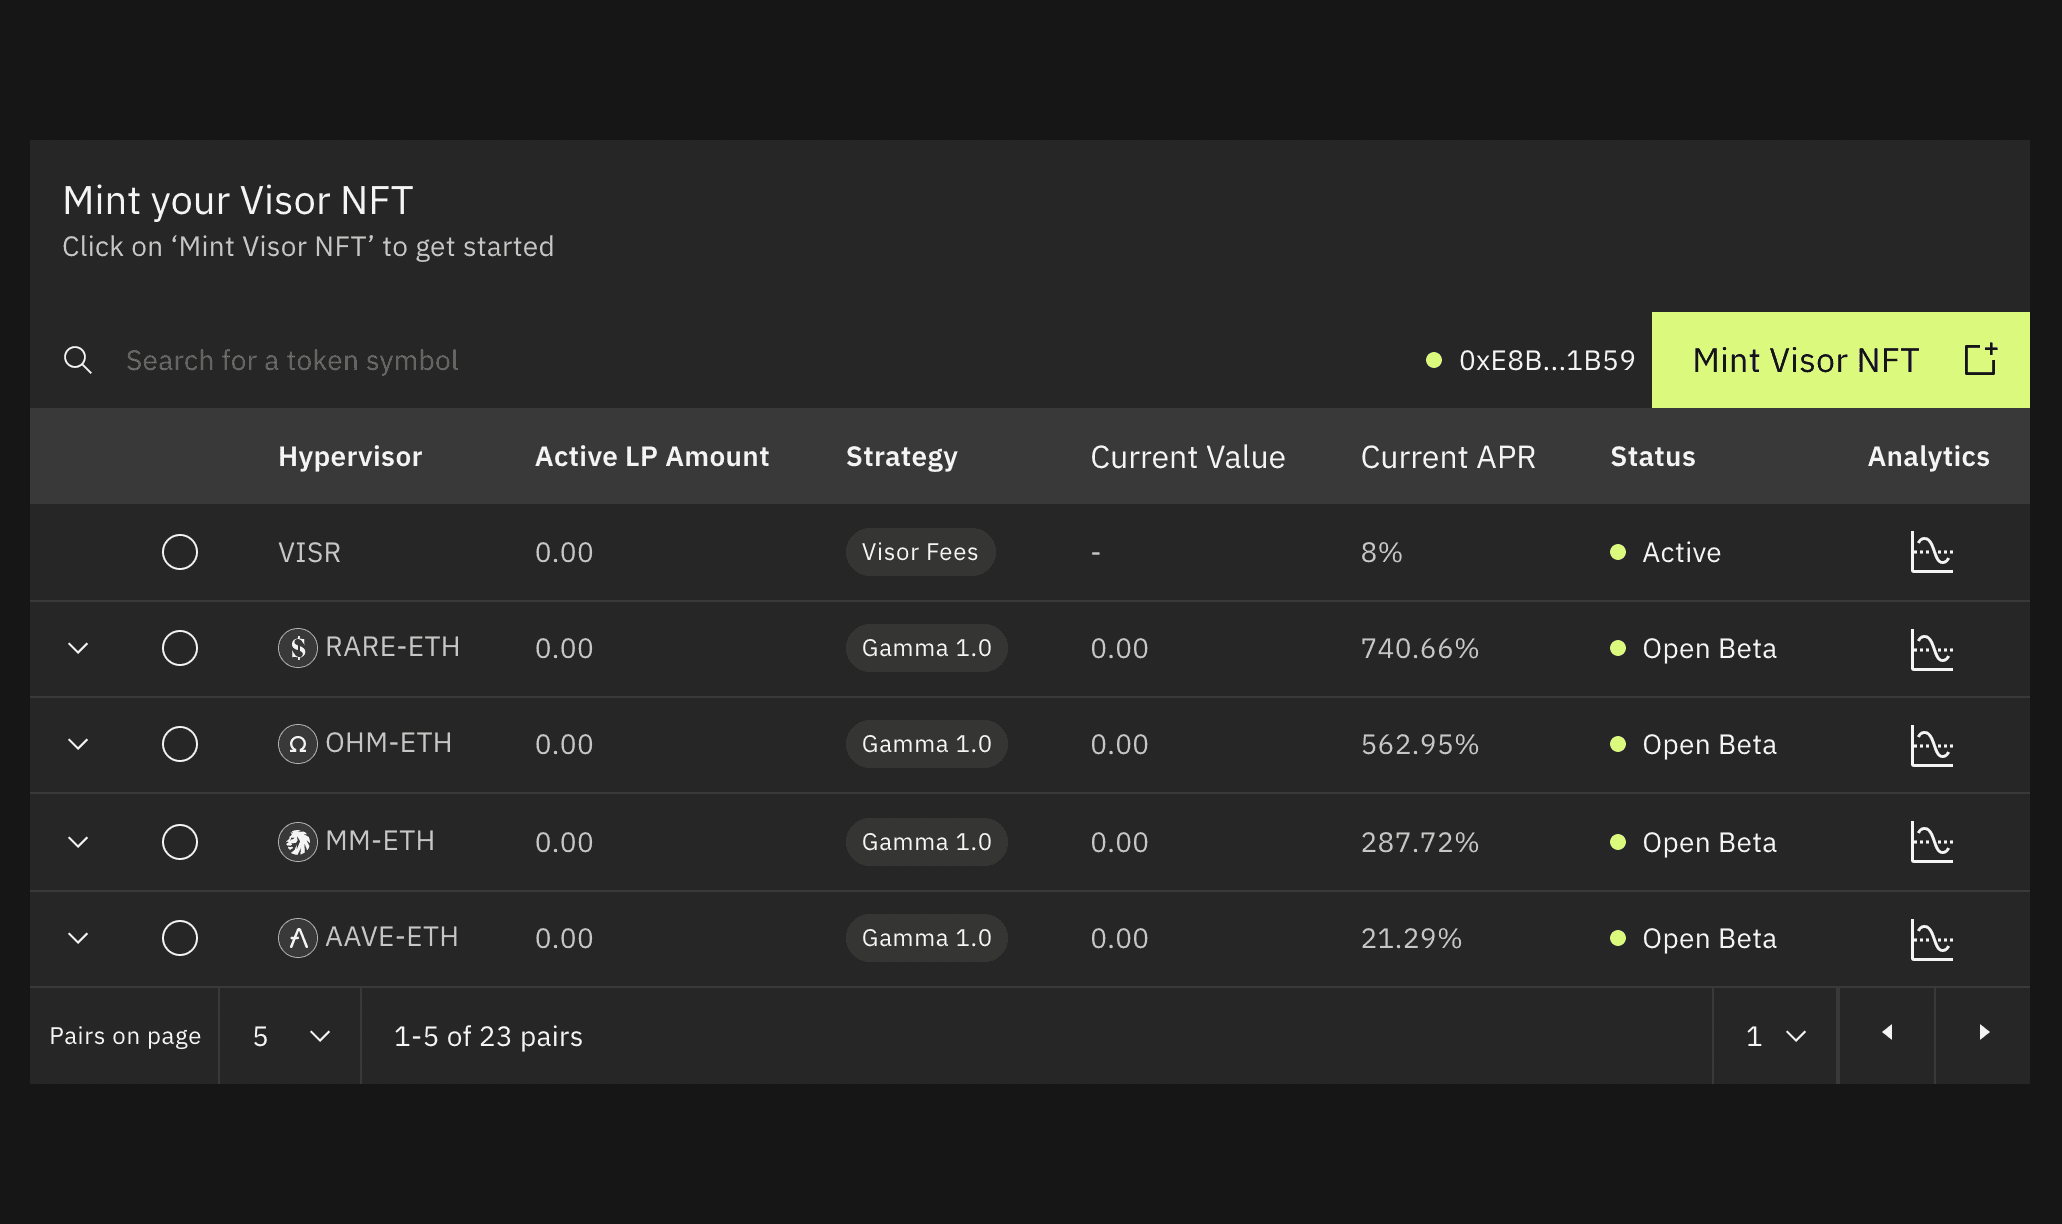Sort by Hypervisor column header
2062x1224 pixels.
coord(350,457)
